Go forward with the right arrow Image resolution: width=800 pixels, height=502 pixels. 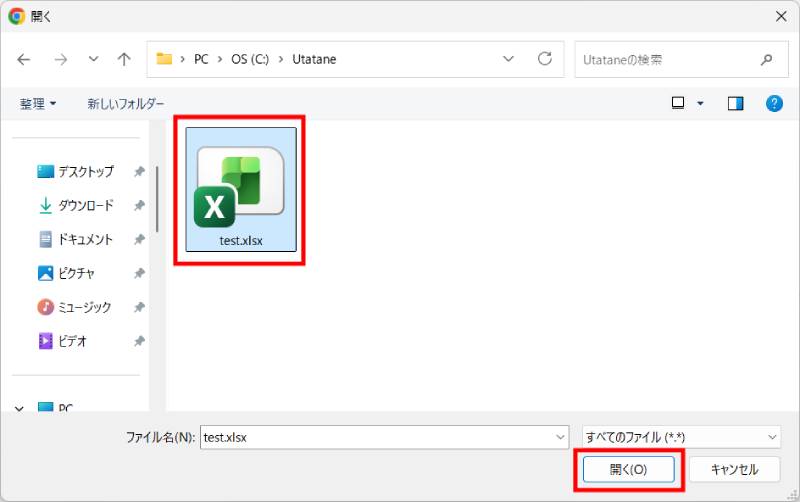(61, 60)
